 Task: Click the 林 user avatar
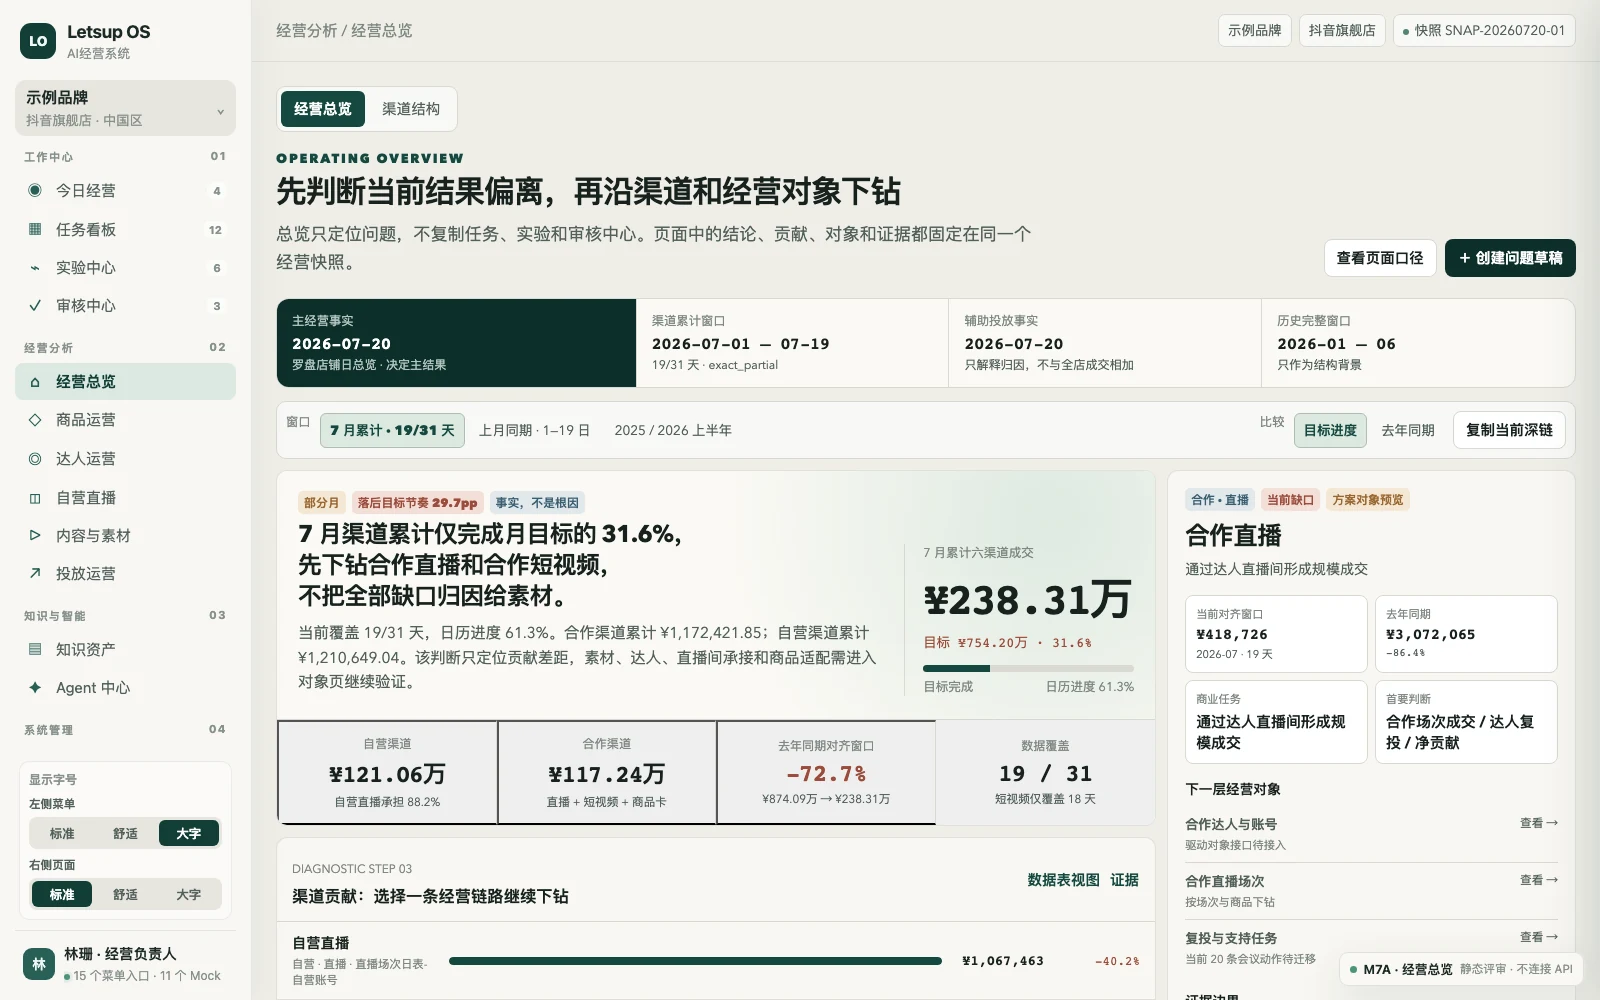point(39,964)
